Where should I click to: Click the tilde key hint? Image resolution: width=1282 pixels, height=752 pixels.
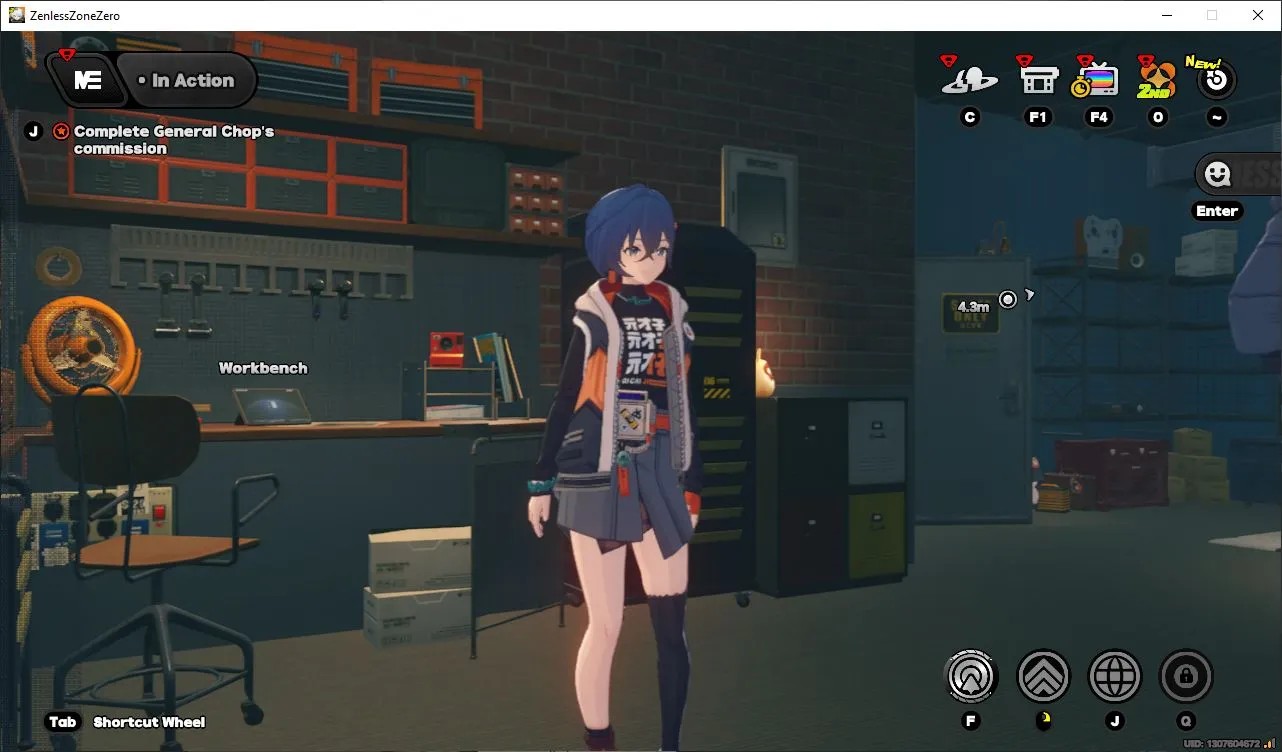[1216, 117]
